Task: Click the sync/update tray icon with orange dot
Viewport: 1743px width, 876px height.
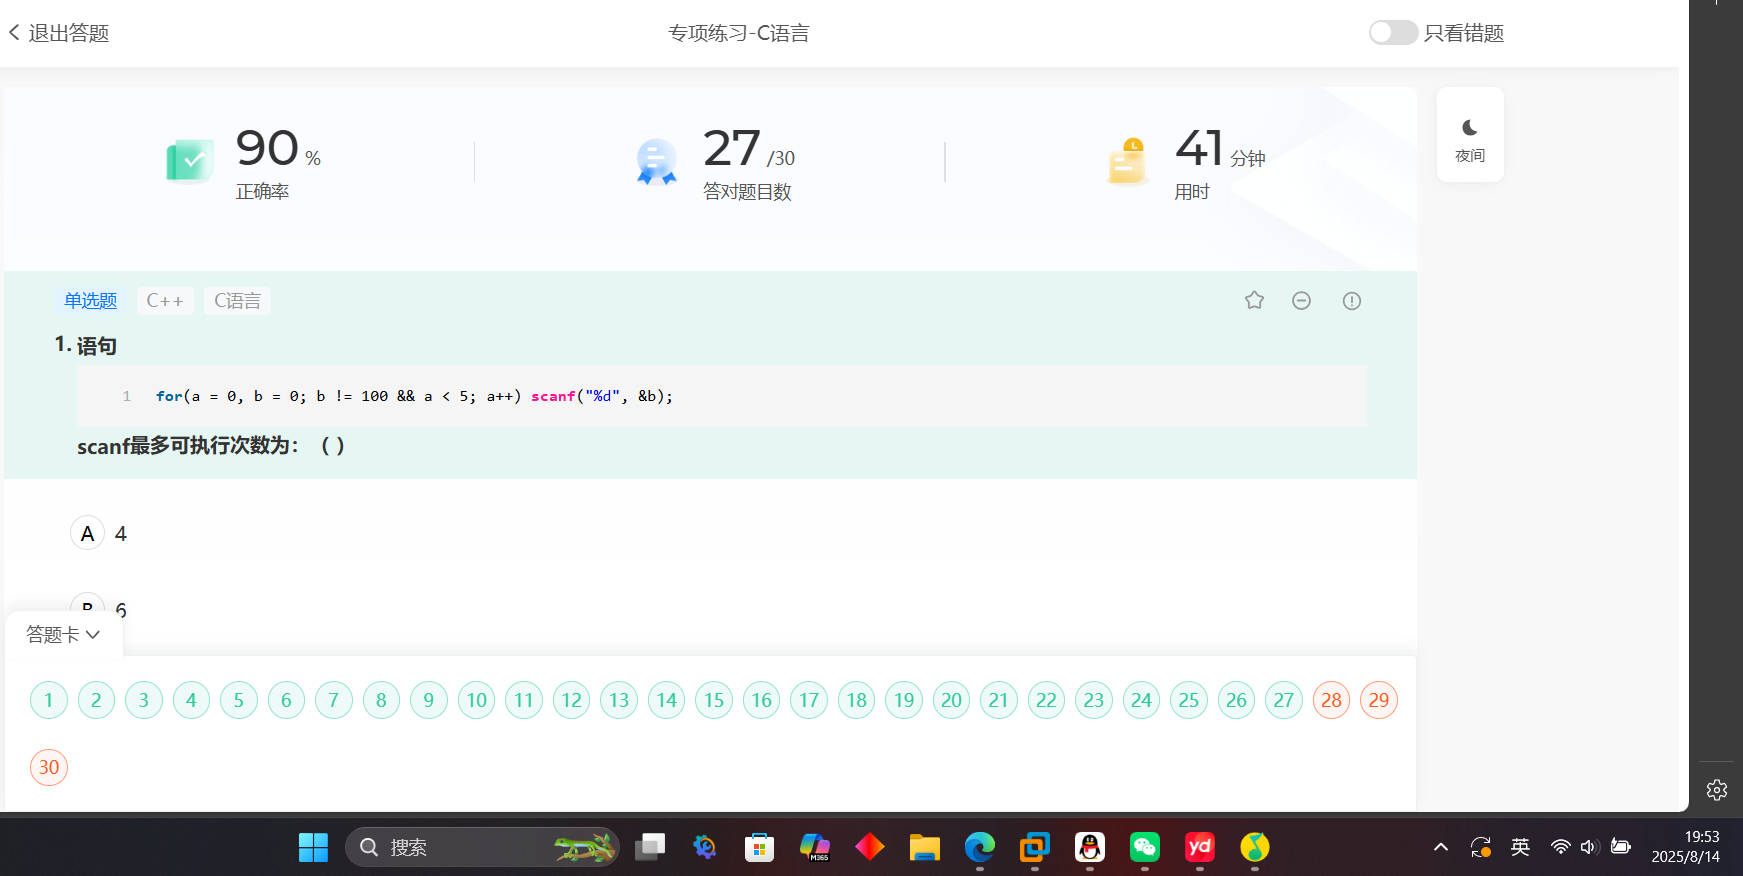Action: point(1481,847)
